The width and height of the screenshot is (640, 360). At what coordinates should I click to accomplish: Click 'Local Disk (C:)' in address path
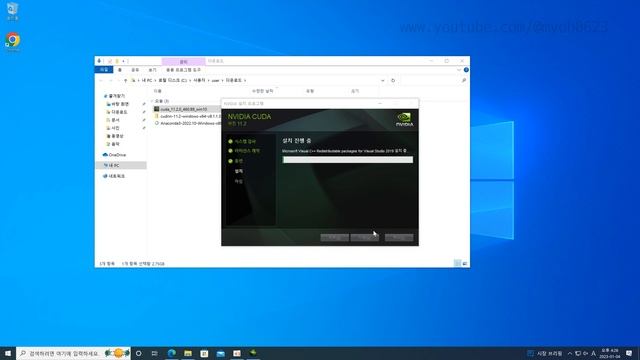click(172, 81)
